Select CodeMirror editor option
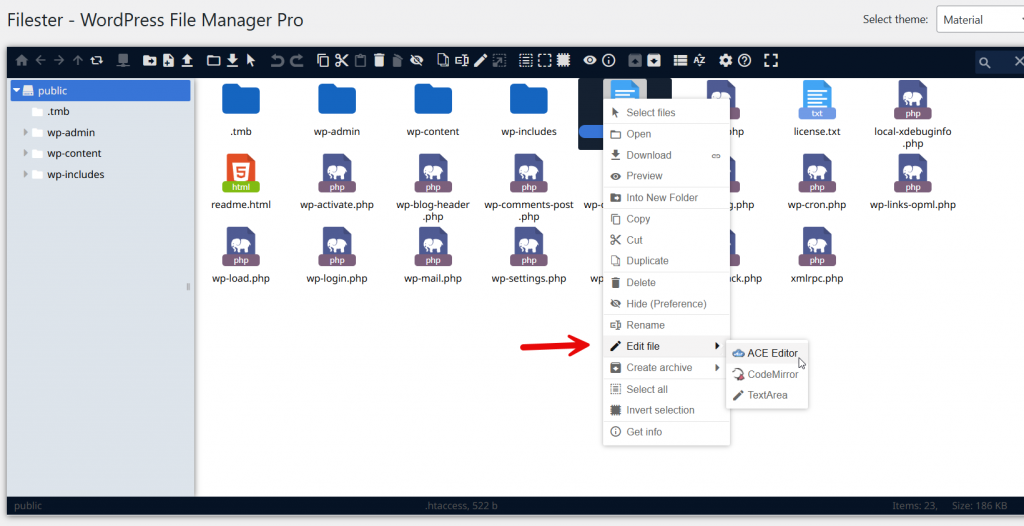The width and height of the screenshot is (1024, 526). pyautogui.click(x=772, y=374)
